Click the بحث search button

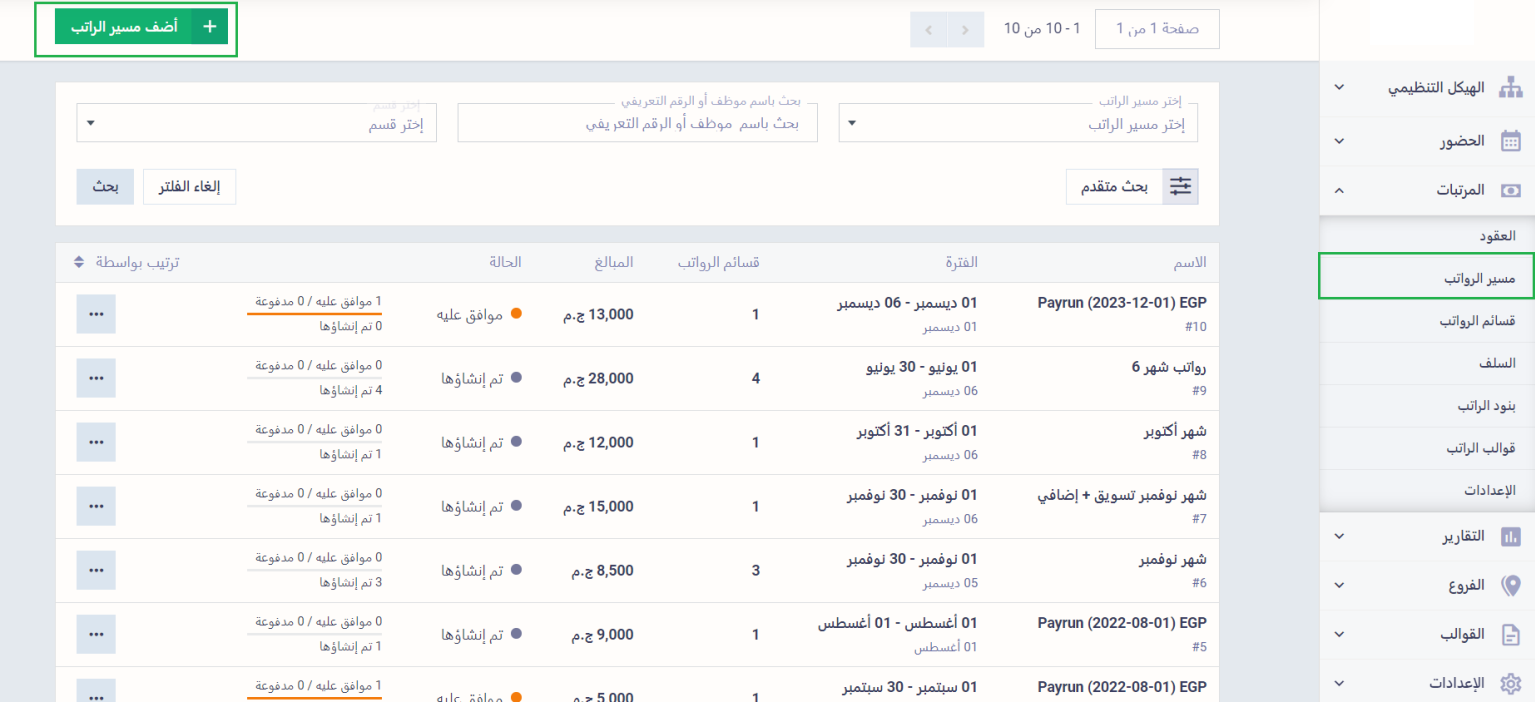(105, 186)
